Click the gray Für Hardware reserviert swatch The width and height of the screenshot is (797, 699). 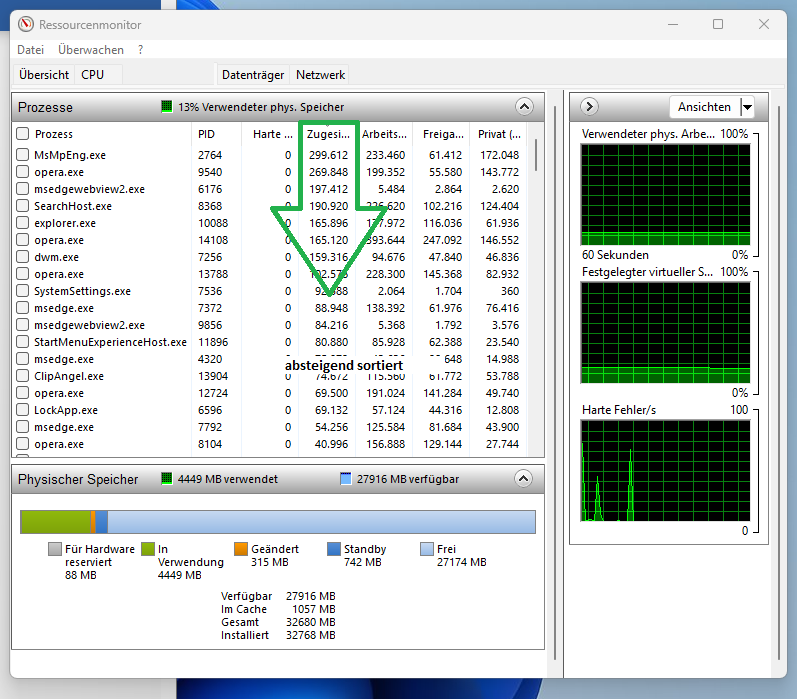(x=55, y=549)
